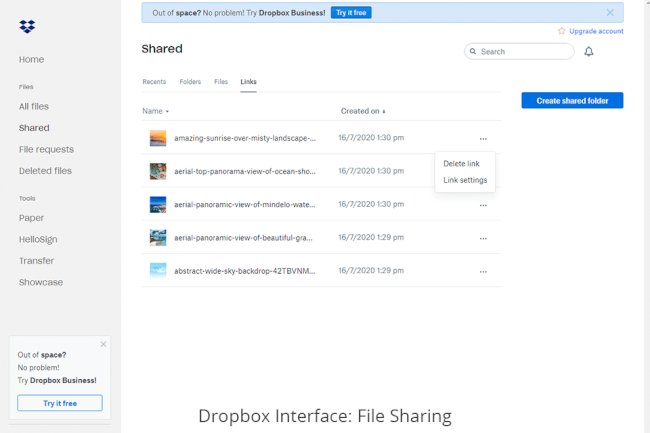Sort the list by Name column
Screen dimensions: 650x433
pyautogui.click(x=155, y=111)
